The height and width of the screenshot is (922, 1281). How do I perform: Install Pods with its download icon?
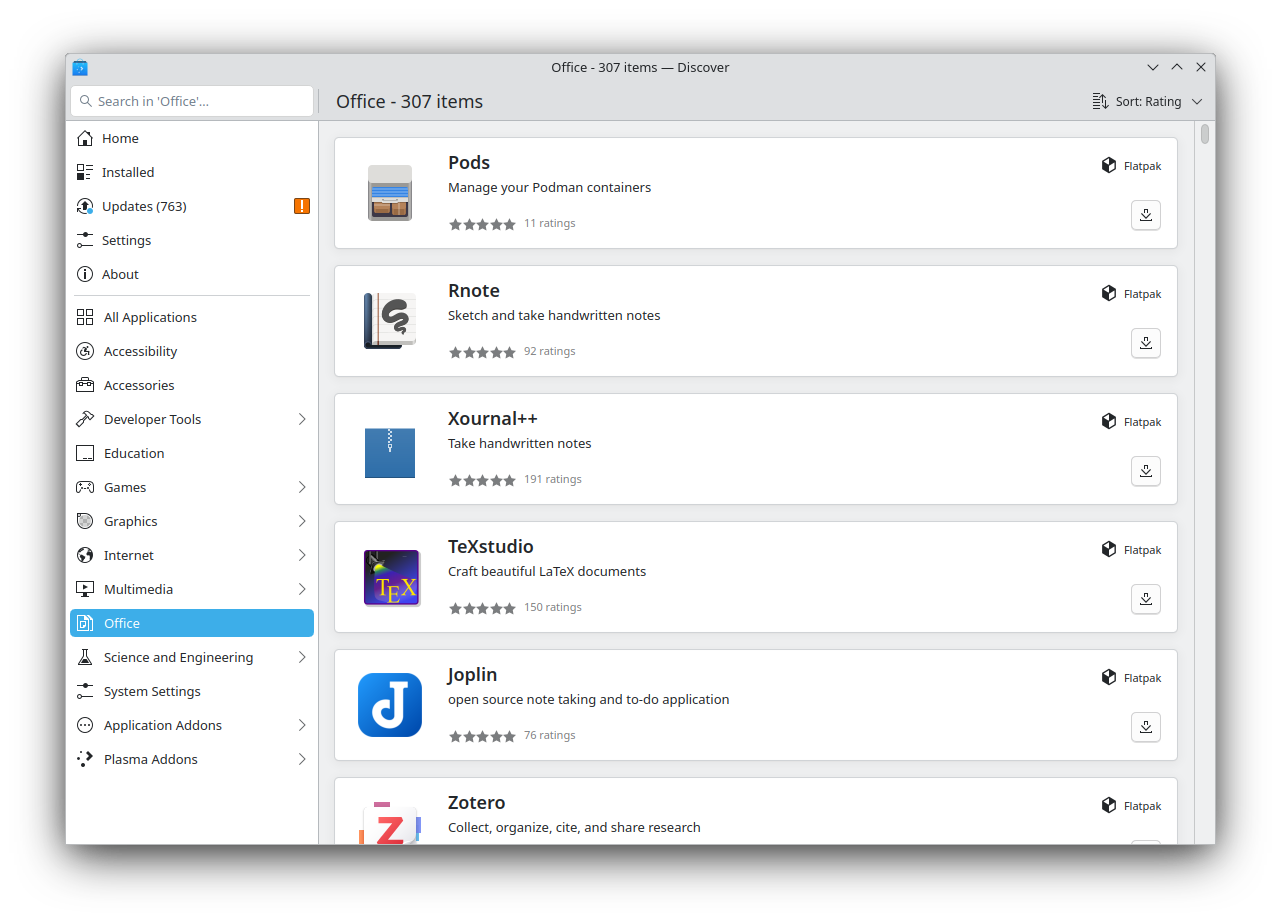tap(1146, 215)
